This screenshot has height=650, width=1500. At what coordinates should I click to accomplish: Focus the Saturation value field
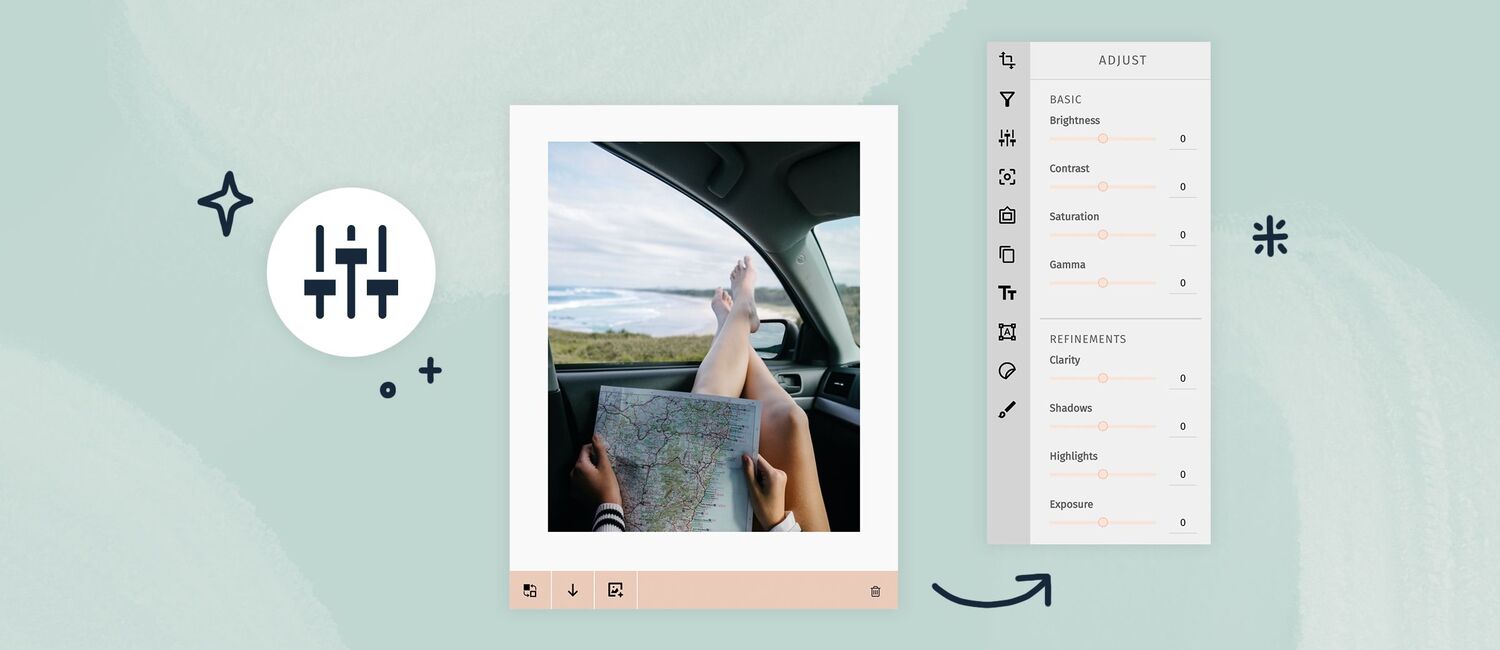pyautogui.click(x=1183, y=235)
